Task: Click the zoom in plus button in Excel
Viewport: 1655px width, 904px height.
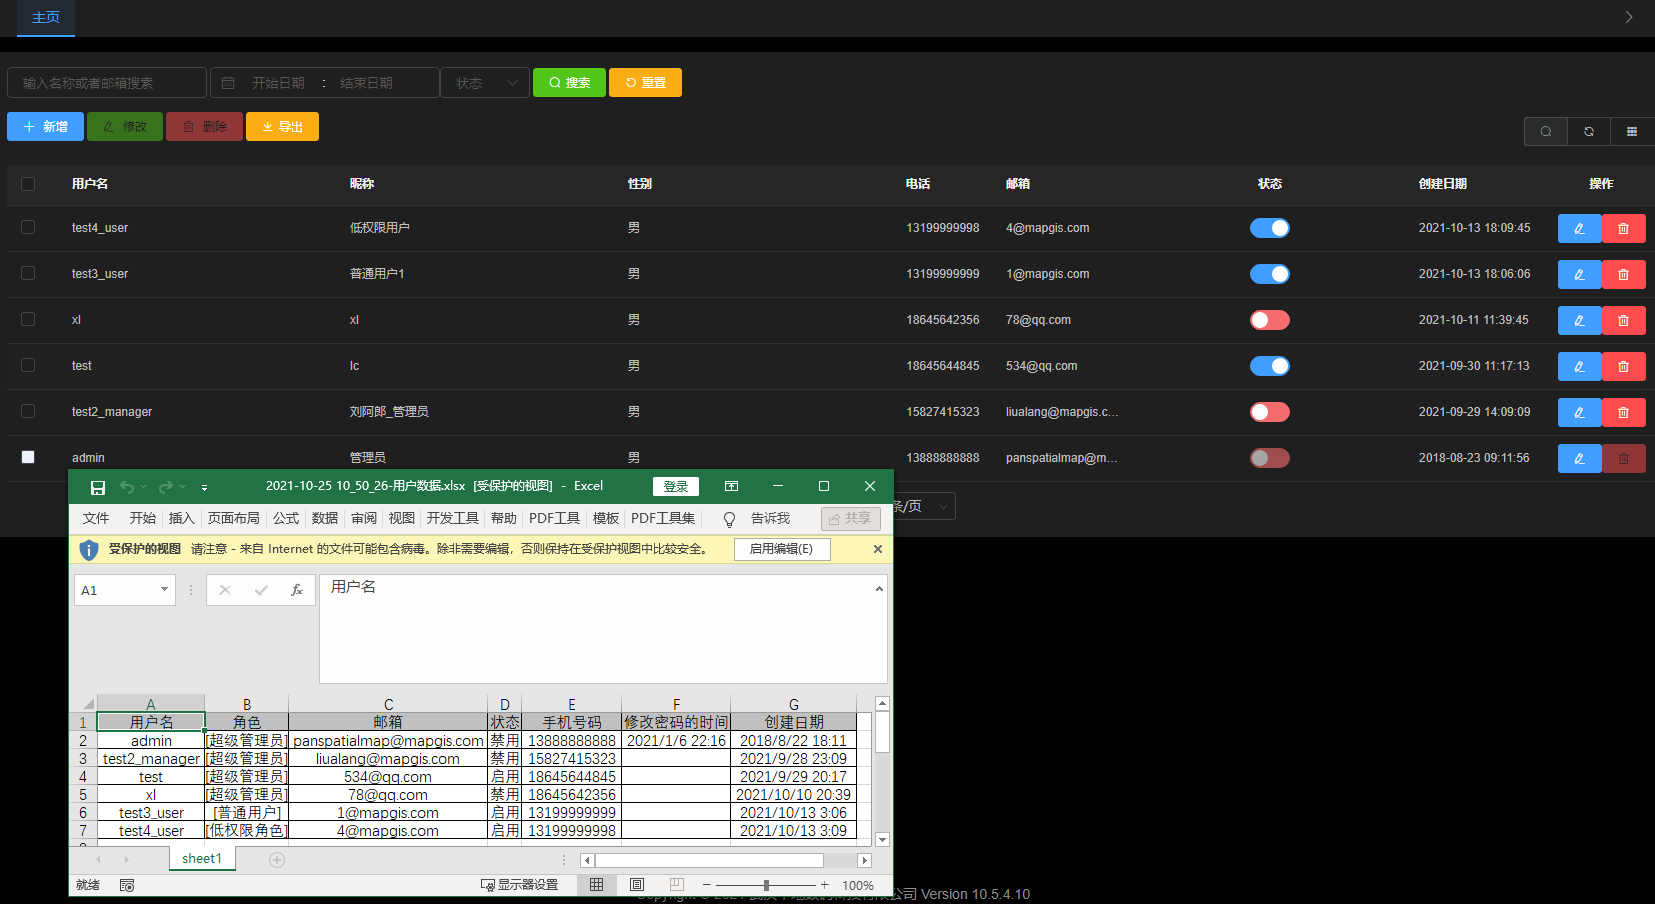Action: click(x=825, y=885)
